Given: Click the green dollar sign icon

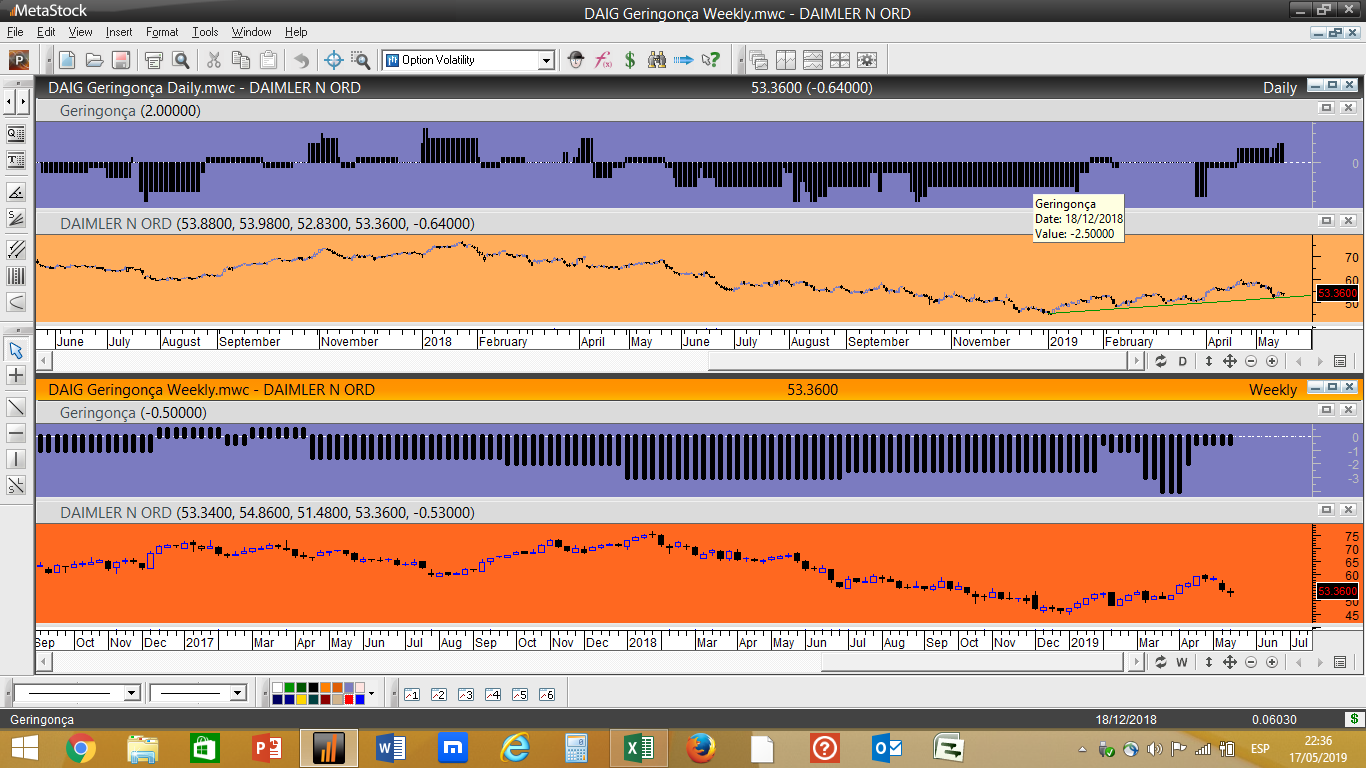Looking at the screenshot, I should pyautogui.click(x=630, y=60).
